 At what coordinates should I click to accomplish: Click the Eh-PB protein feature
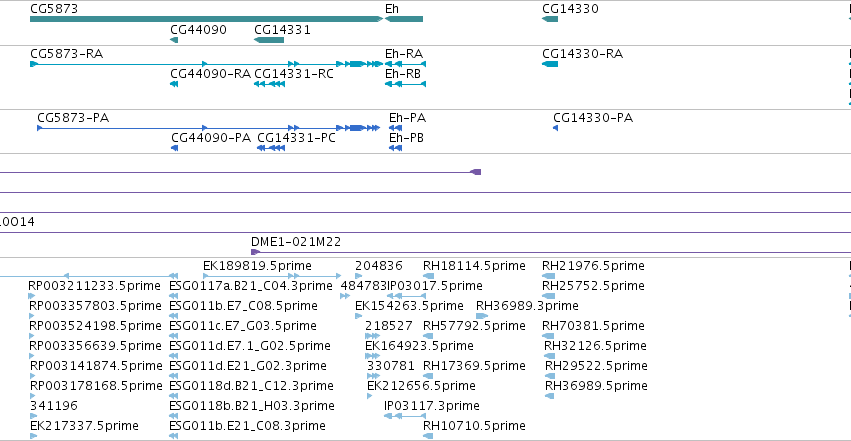(x=396, y=148)
